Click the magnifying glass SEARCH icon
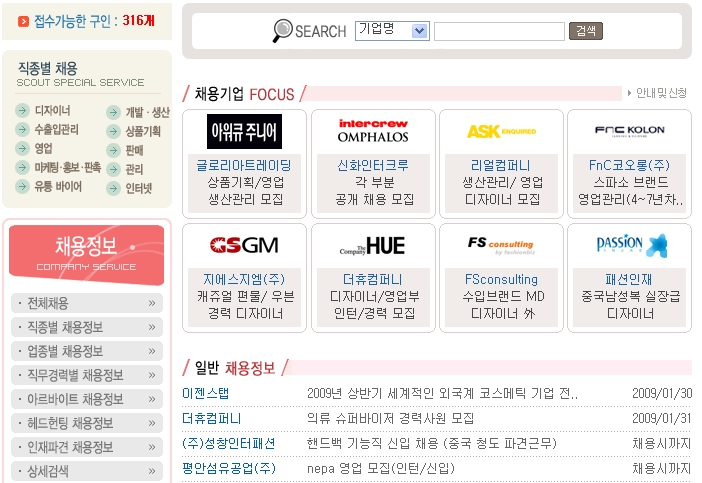This screenshot has width=702, height=483. click(x=283, y=30)
